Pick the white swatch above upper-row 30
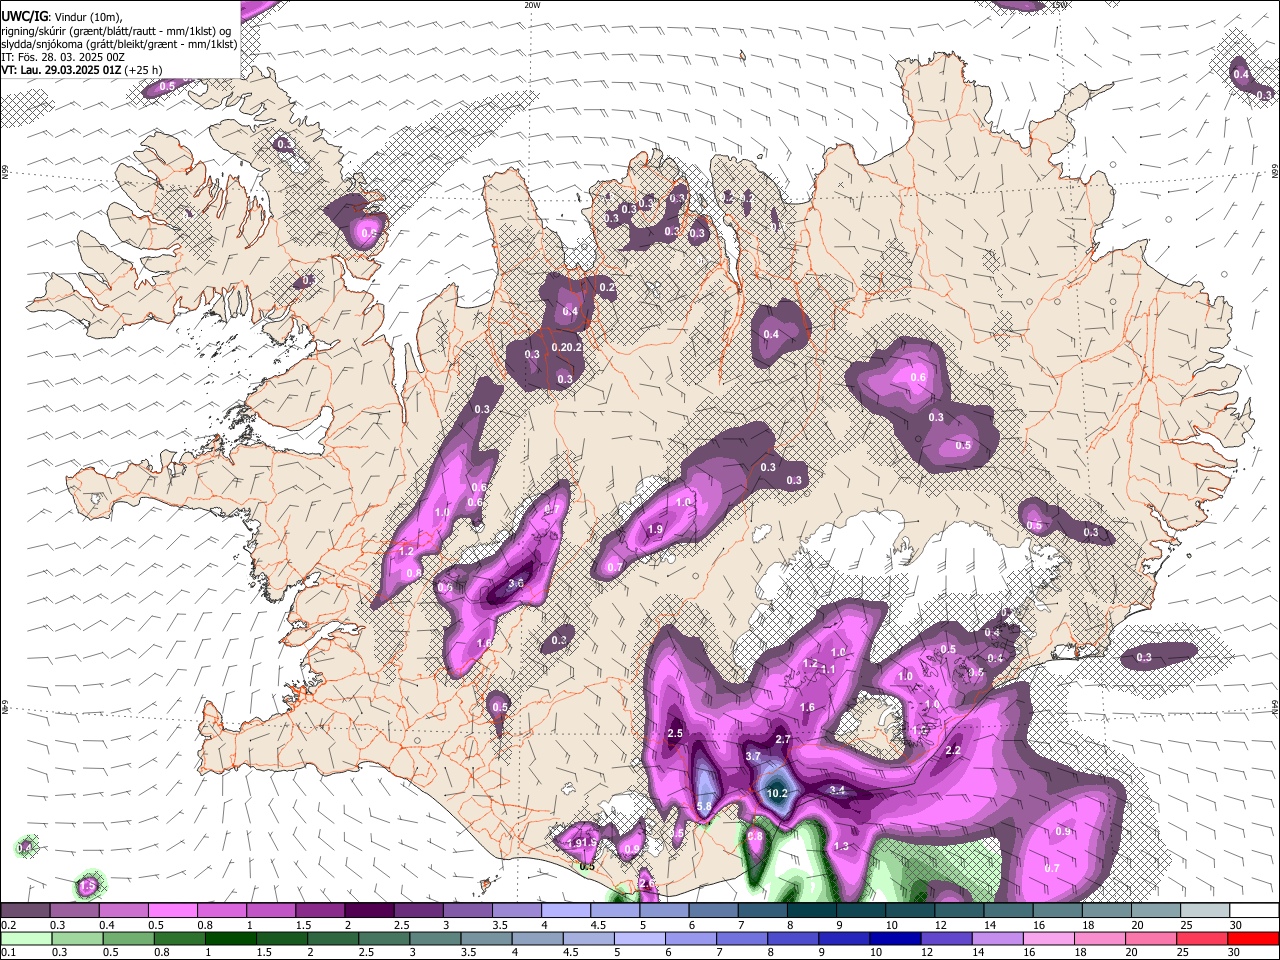 coord(1255,911)
